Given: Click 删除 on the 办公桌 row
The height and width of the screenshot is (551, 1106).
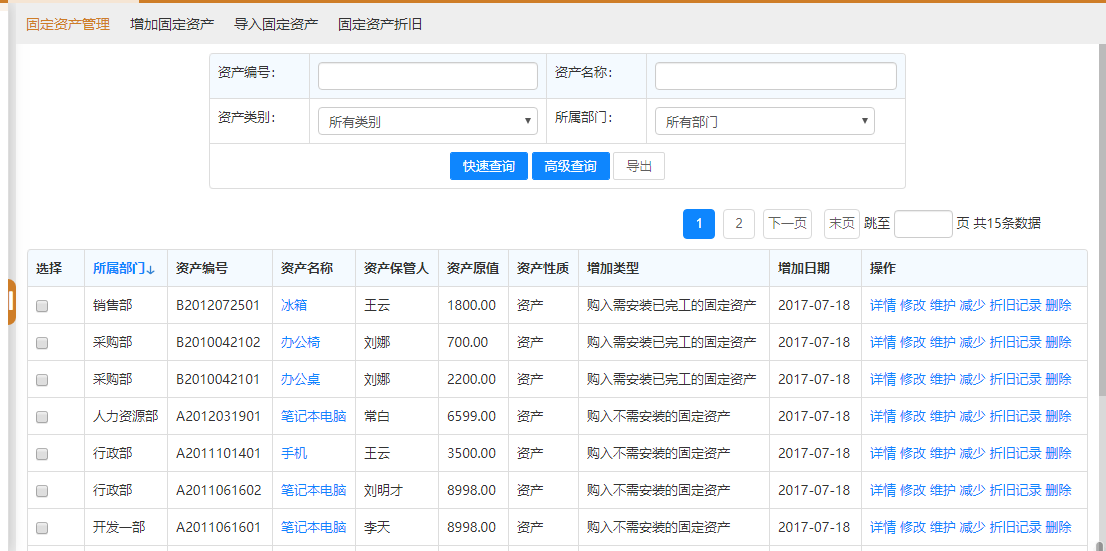Looking at the screenshot, I should tap(1058, 379).
